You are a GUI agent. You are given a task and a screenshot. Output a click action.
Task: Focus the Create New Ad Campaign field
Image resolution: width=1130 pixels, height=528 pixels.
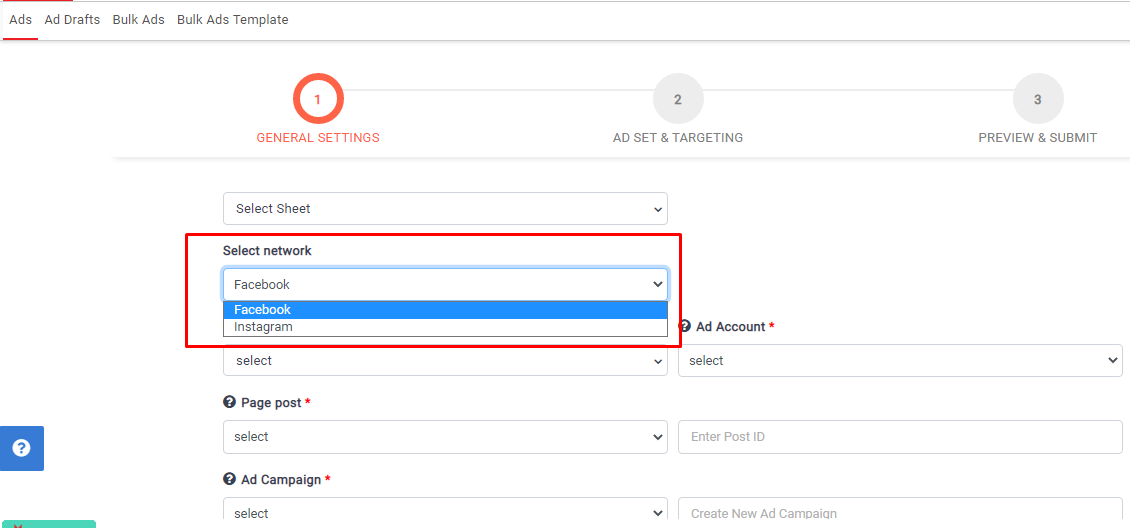pos(899,512)
